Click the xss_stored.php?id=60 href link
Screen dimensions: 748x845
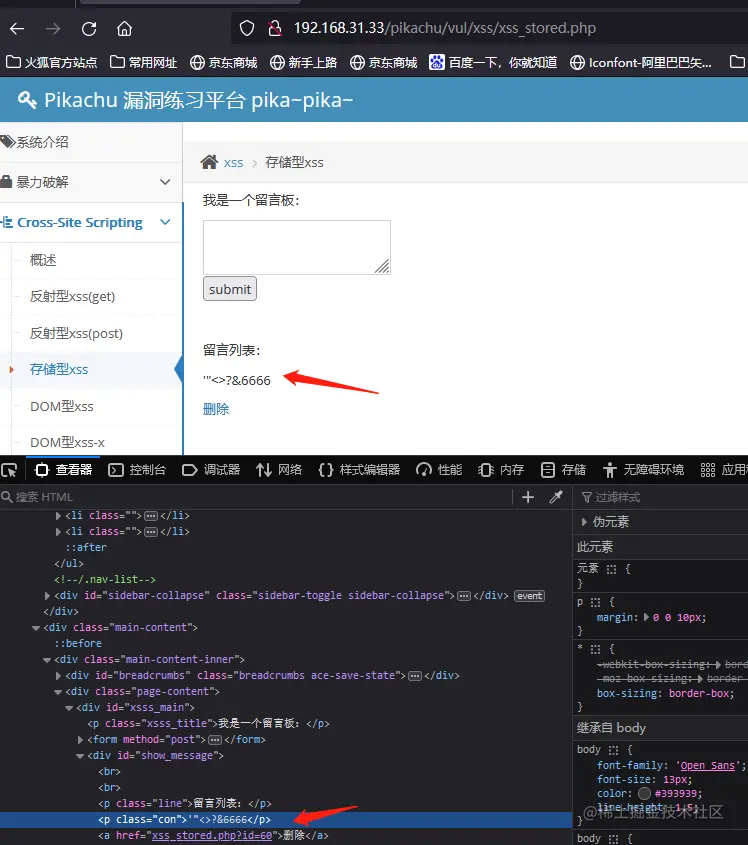pos(212,835)
